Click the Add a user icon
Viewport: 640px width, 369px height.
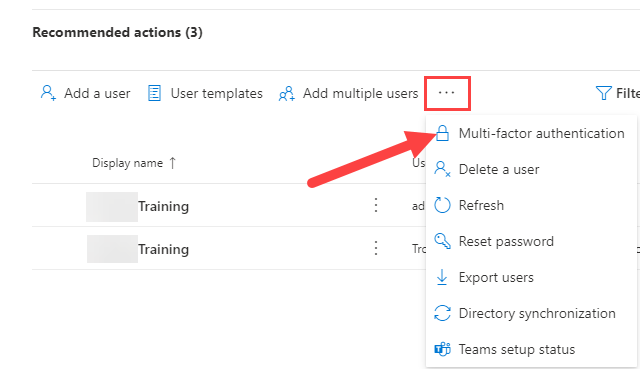point(48,93)
